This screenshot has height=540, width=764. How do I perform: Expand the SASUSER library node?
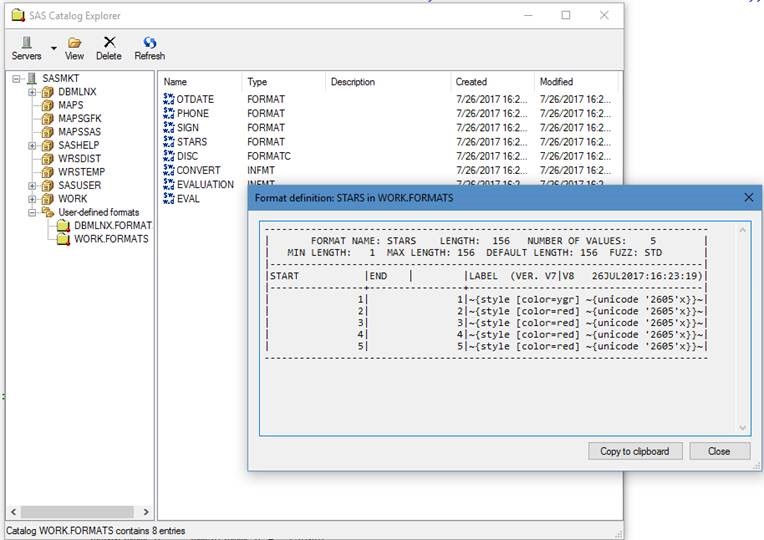[32, 186]
